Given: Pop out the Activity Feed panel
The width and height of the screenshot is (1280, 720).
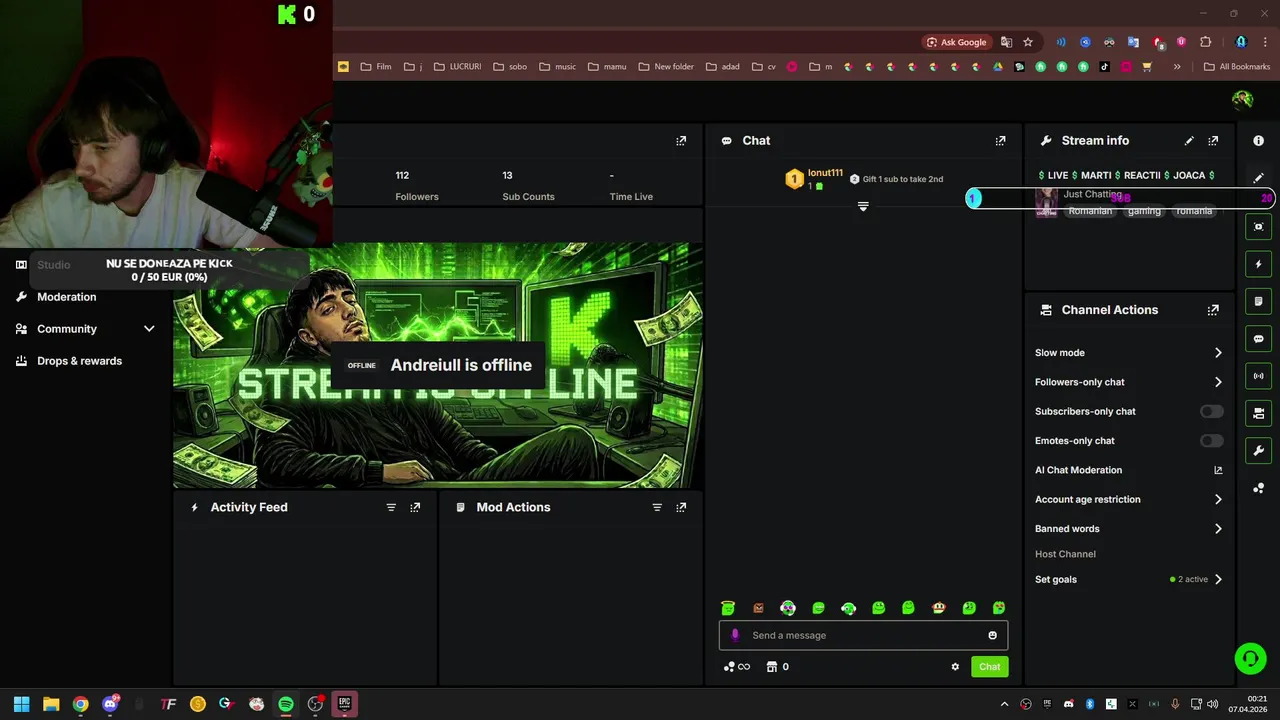Looking at the screenshot, I should click(x=415, y=507).
